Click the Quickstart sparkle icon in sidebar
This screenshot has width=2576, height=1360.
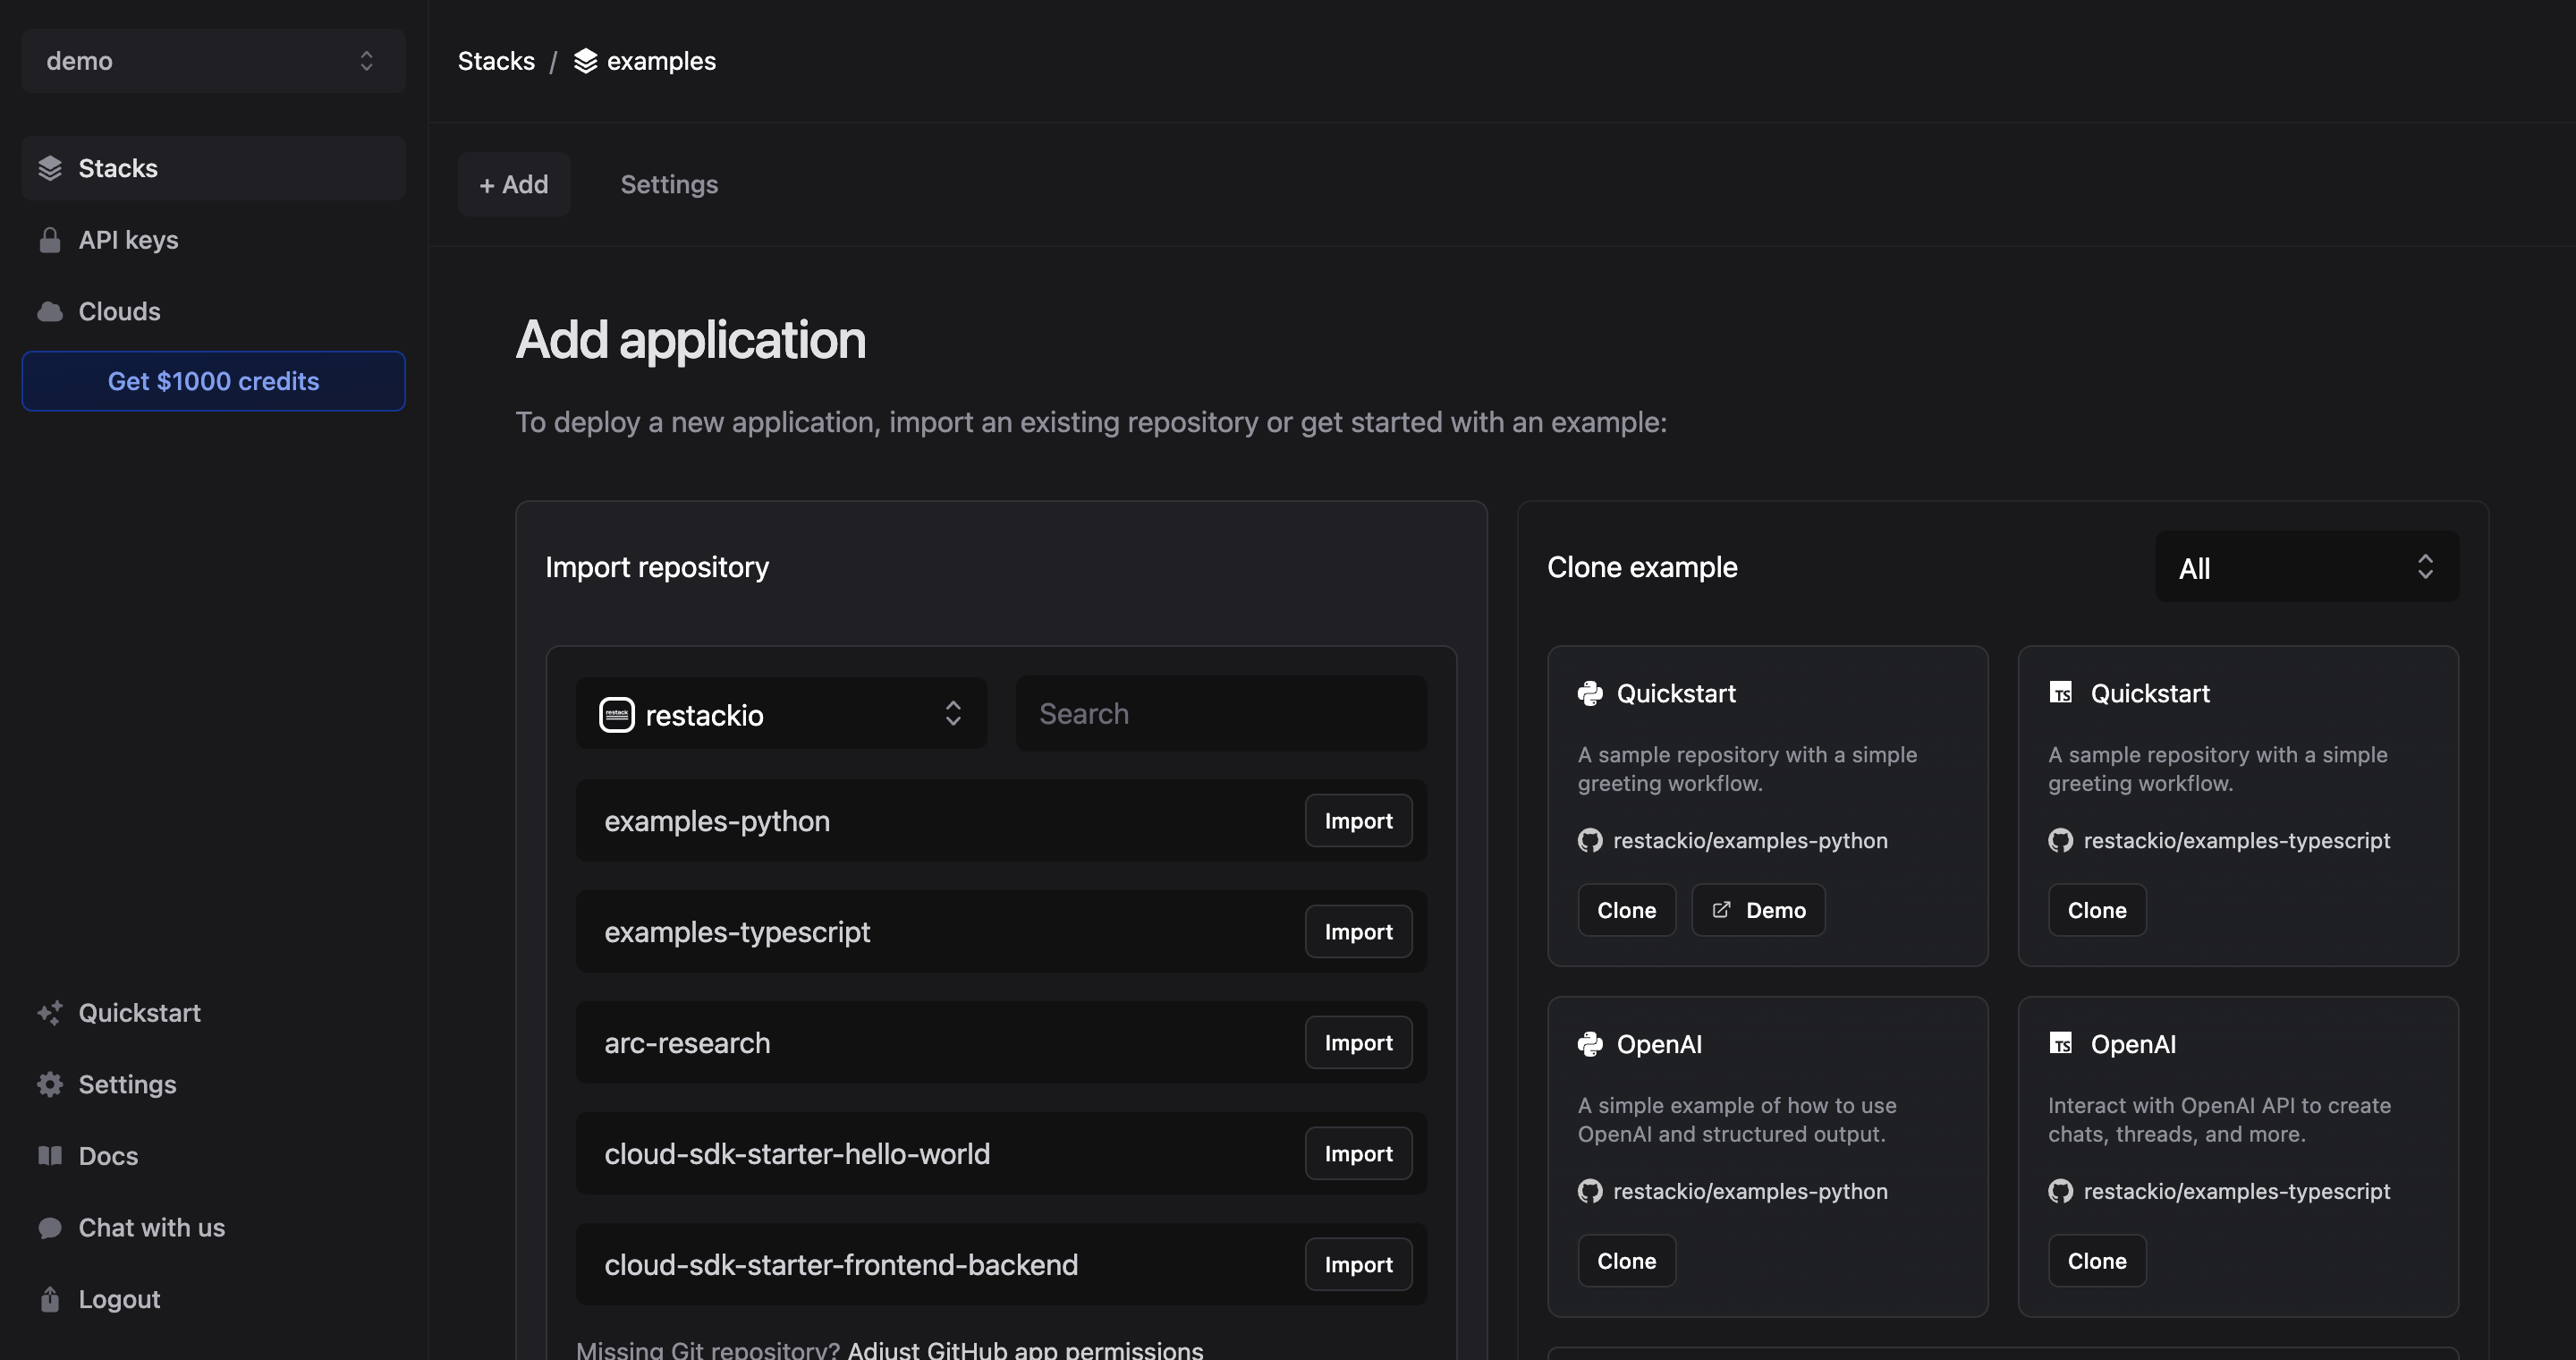pyautogui.click(x=50, y=1013)
